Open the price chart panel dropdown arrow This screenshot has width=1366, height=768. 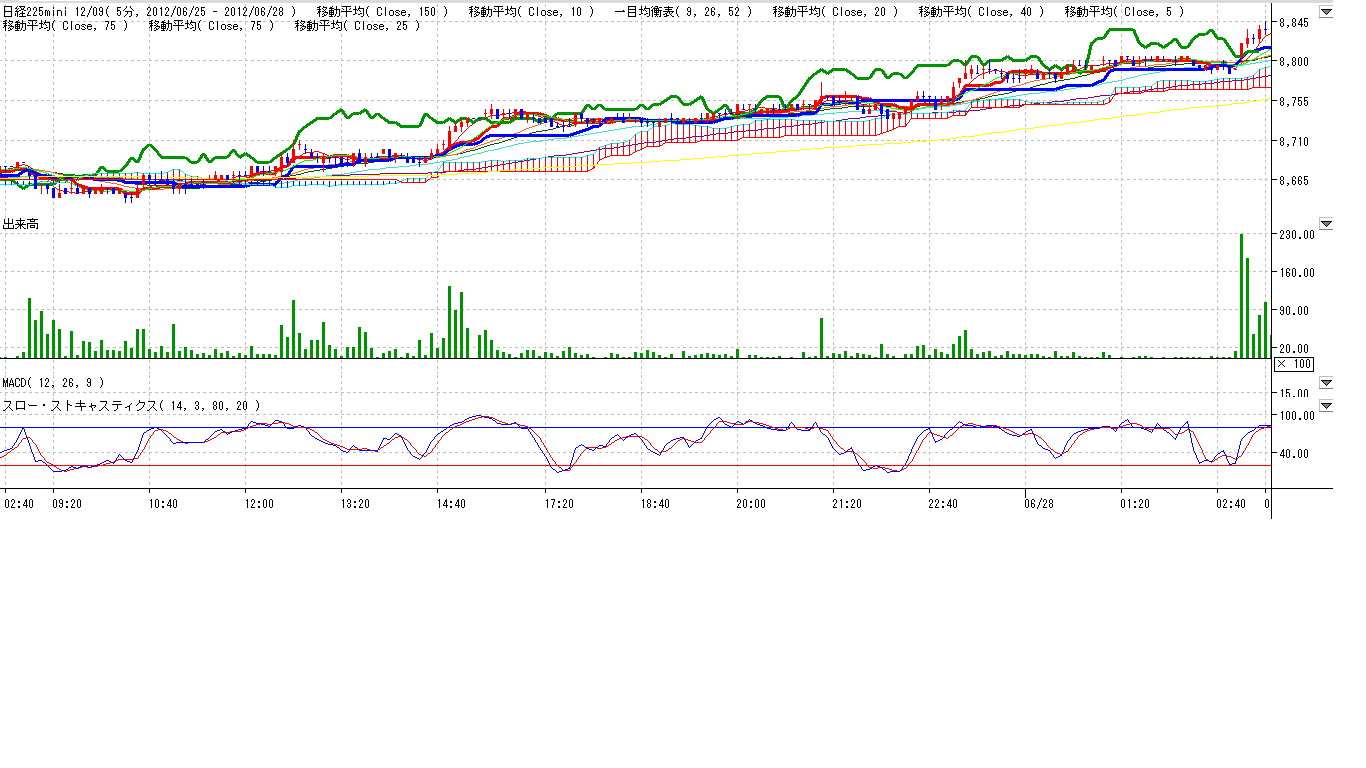pyautogui.click(x=1326, y=10)
